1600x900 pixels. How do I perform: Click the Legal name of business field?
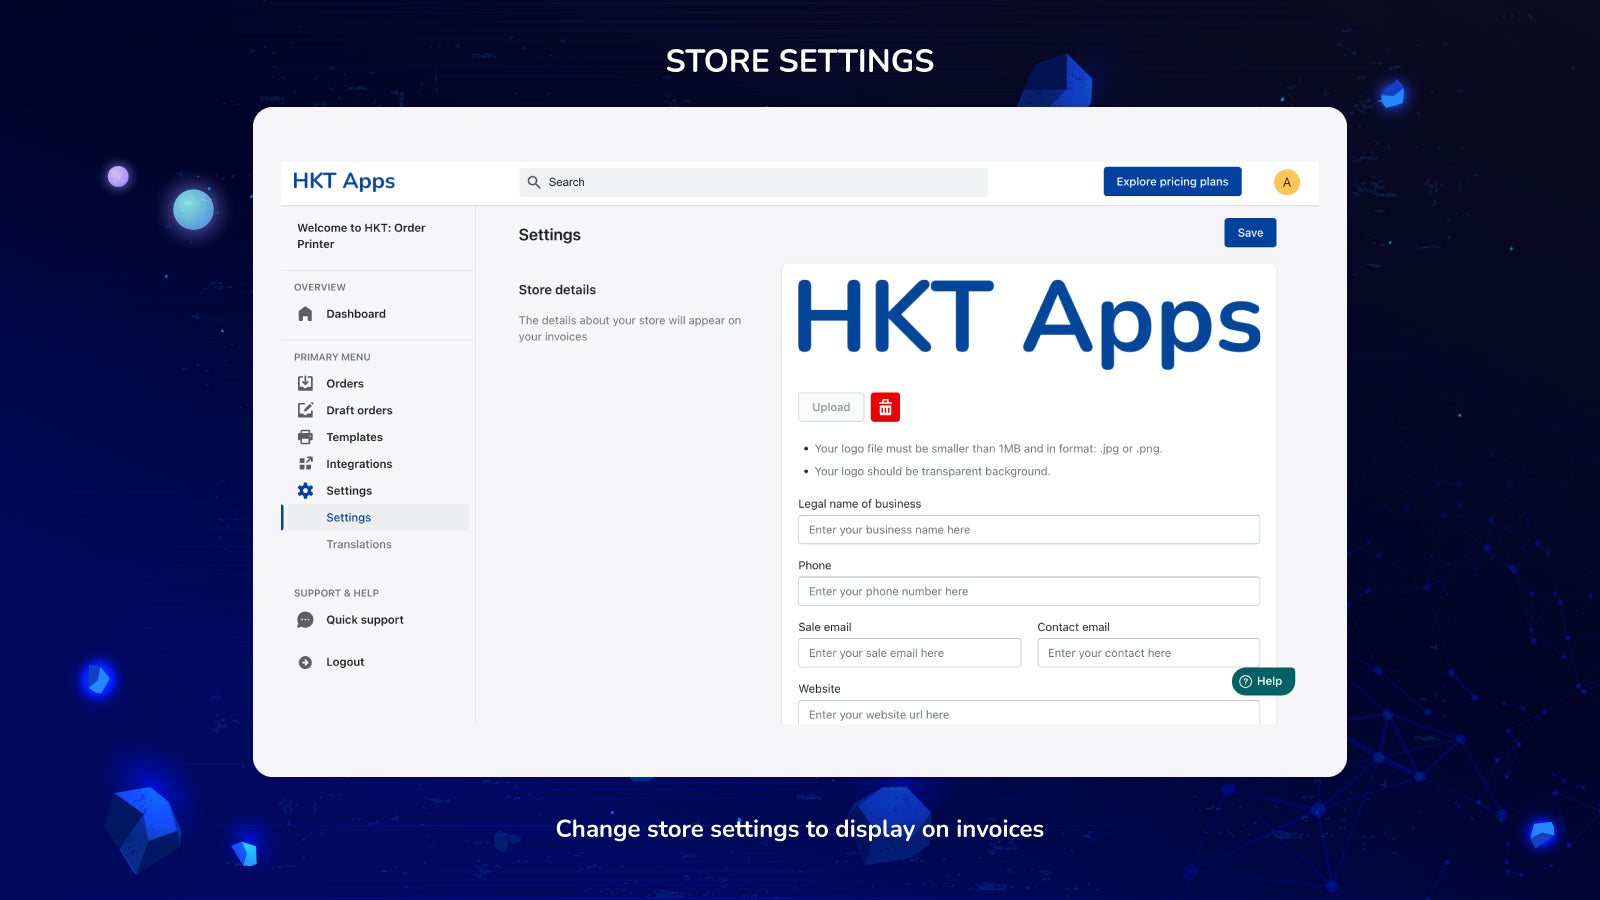point(1028,529)
